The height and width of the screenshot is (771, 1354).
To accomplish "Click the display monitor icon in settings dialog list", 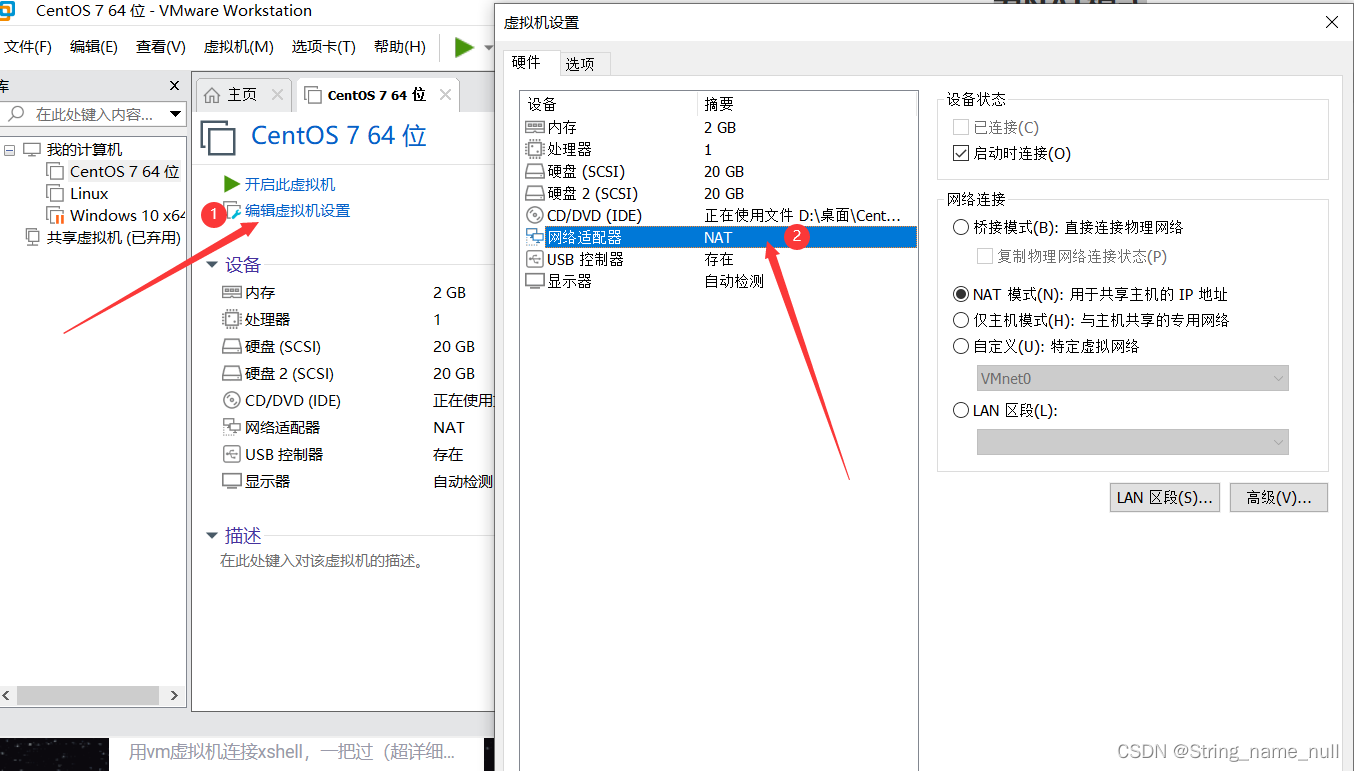I will [535, 281].
